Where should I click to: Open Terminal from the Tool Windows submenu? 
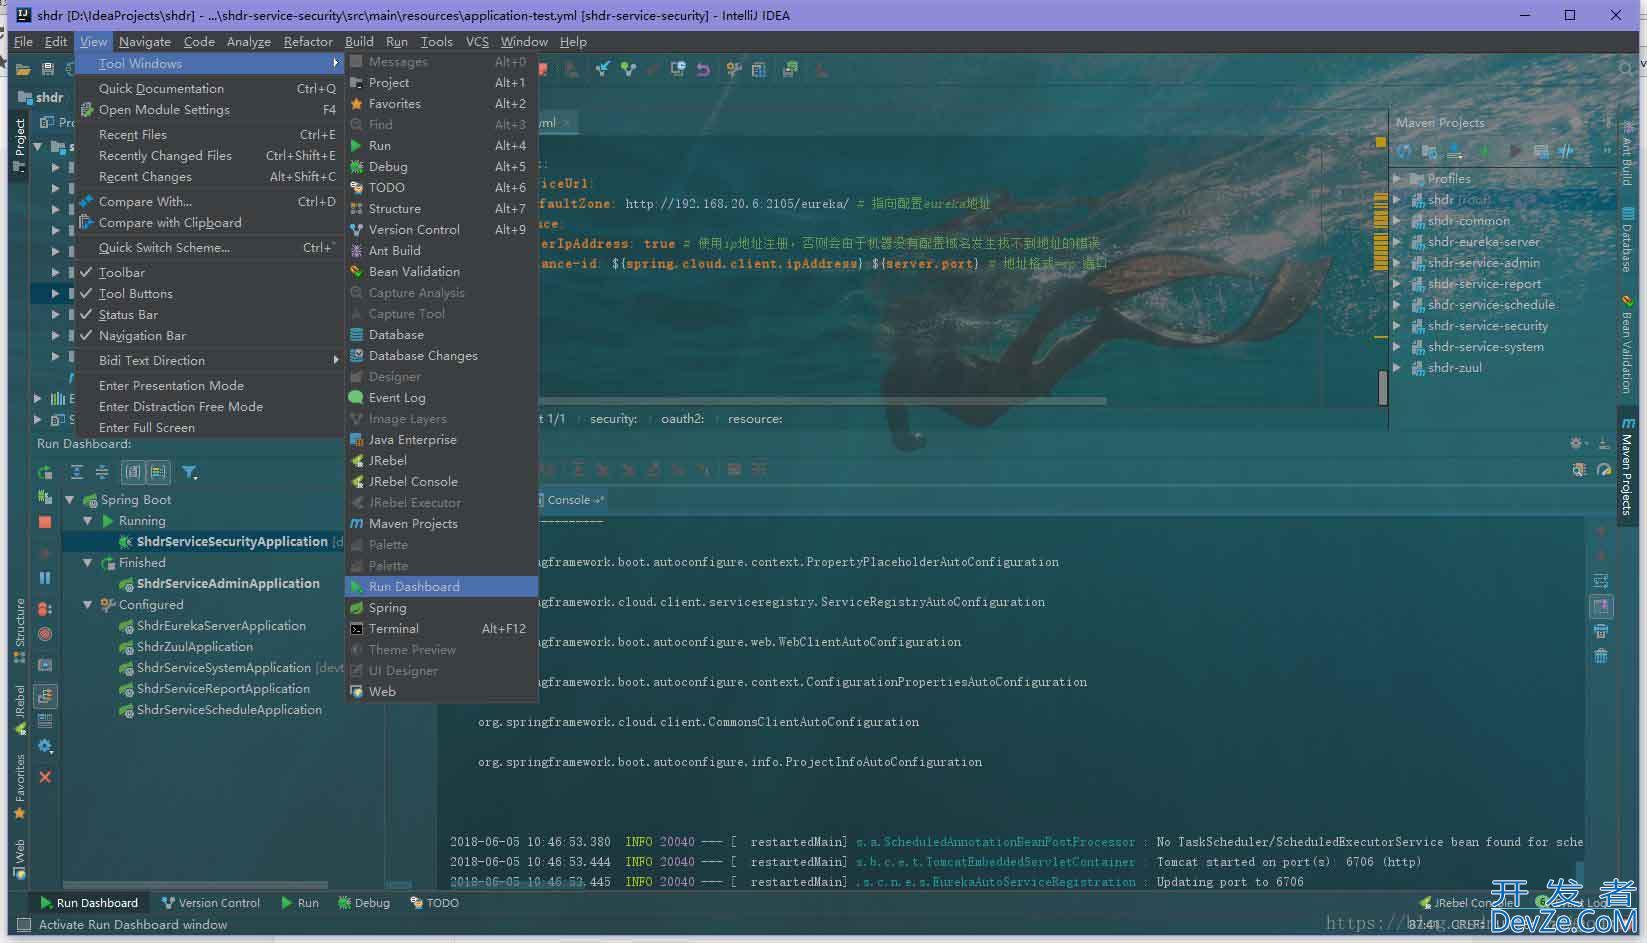tap(441, 629)
